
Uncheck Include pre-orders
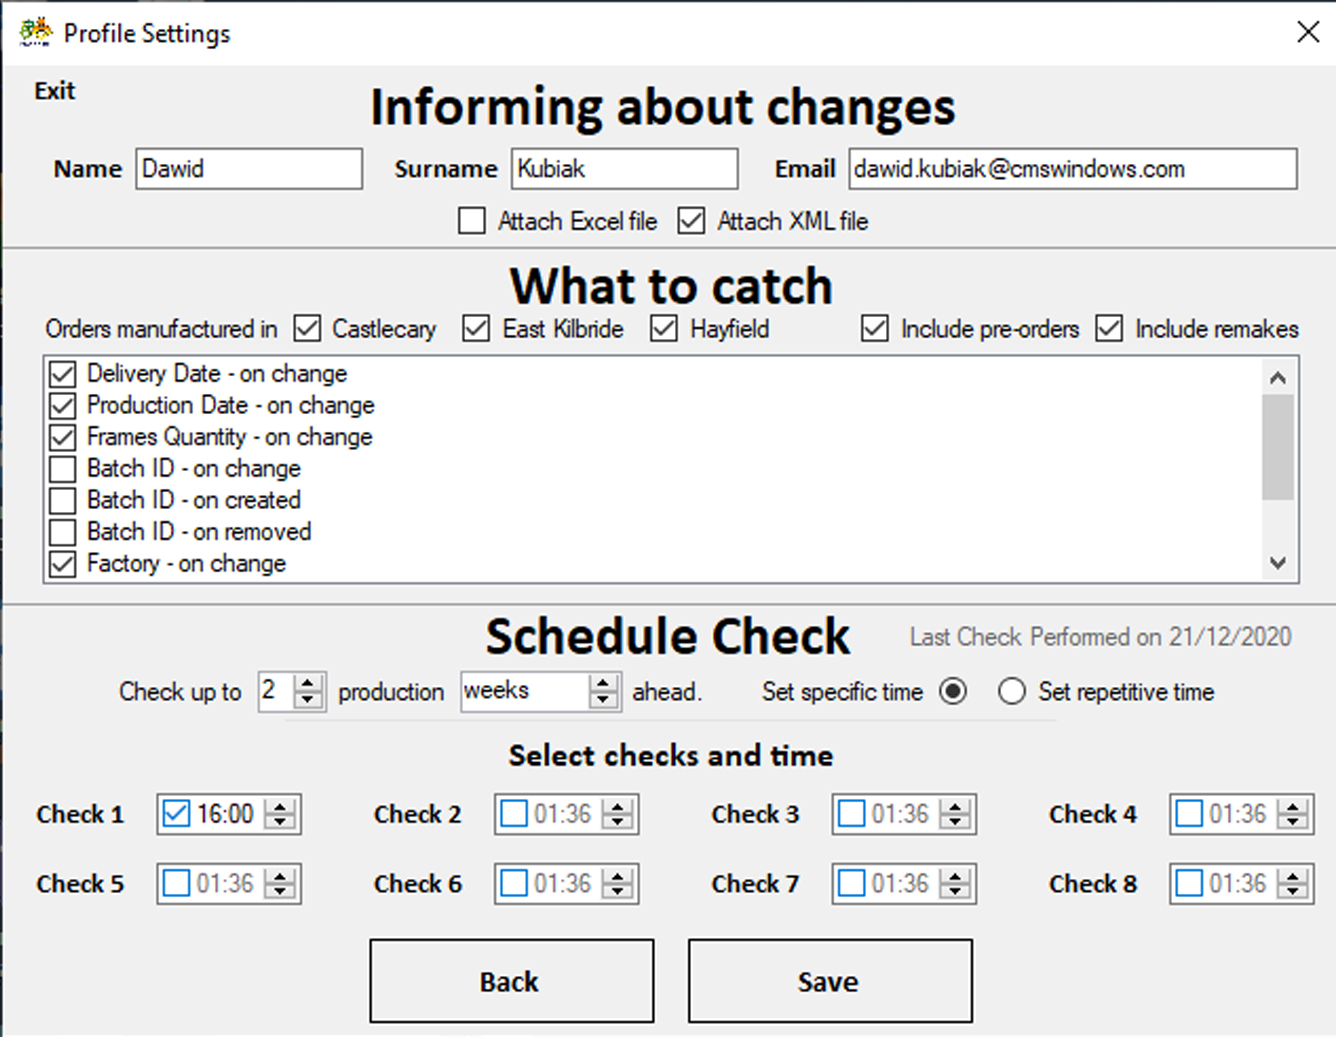875,329
